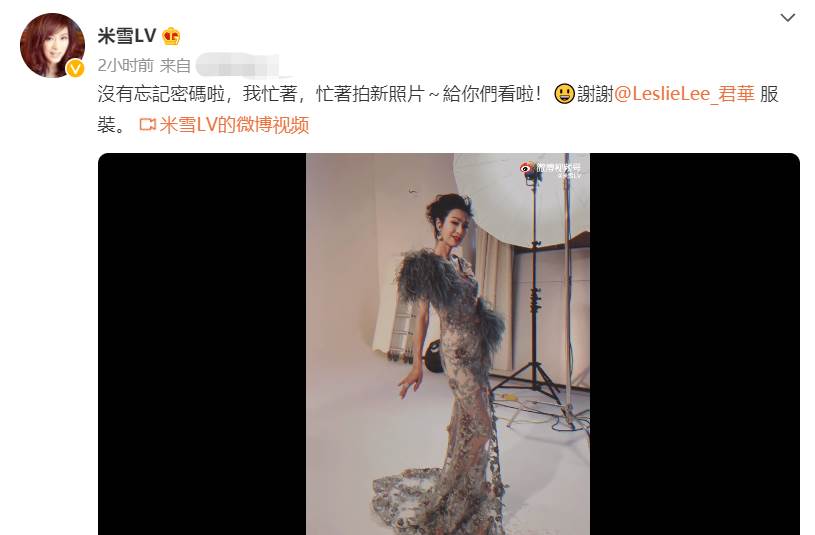Image resolution: width=815 pixels, height=535 pixels.
Task: Click the white studio umbrella in video frame
Action: click(521, 200)
